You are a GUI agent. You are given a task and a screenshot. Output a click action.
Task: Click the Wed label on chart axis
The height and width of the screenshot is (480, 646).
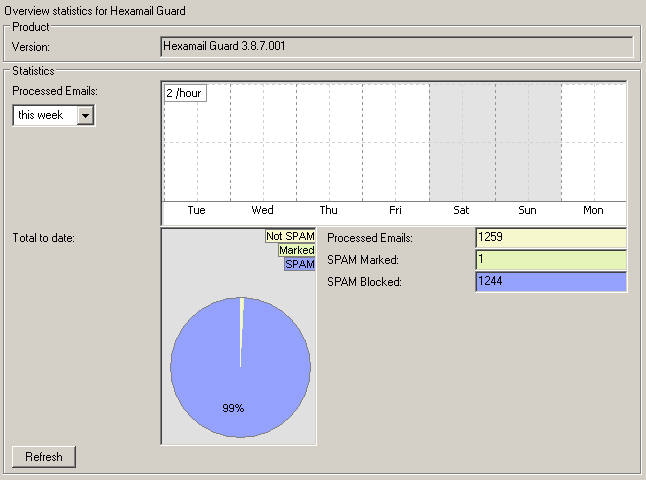point(262,211)
